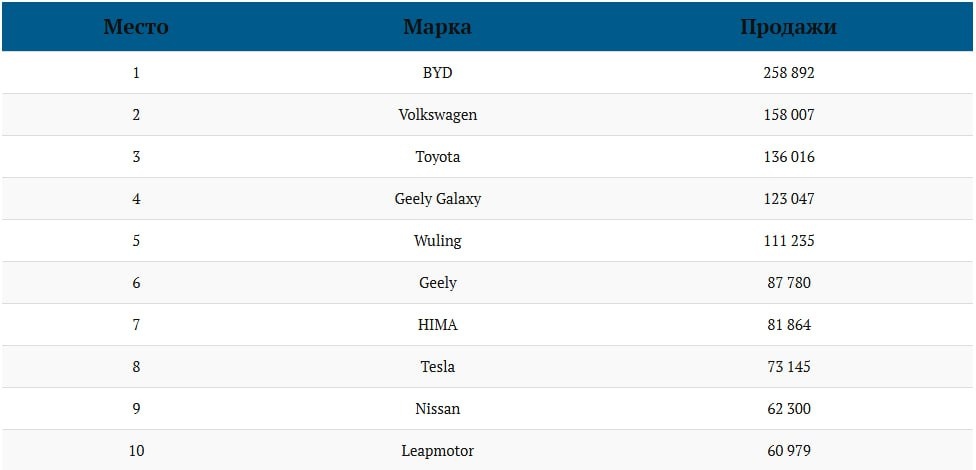Click the Марка column header
This screenshot has width=976, height=470.
coord(438,27)
